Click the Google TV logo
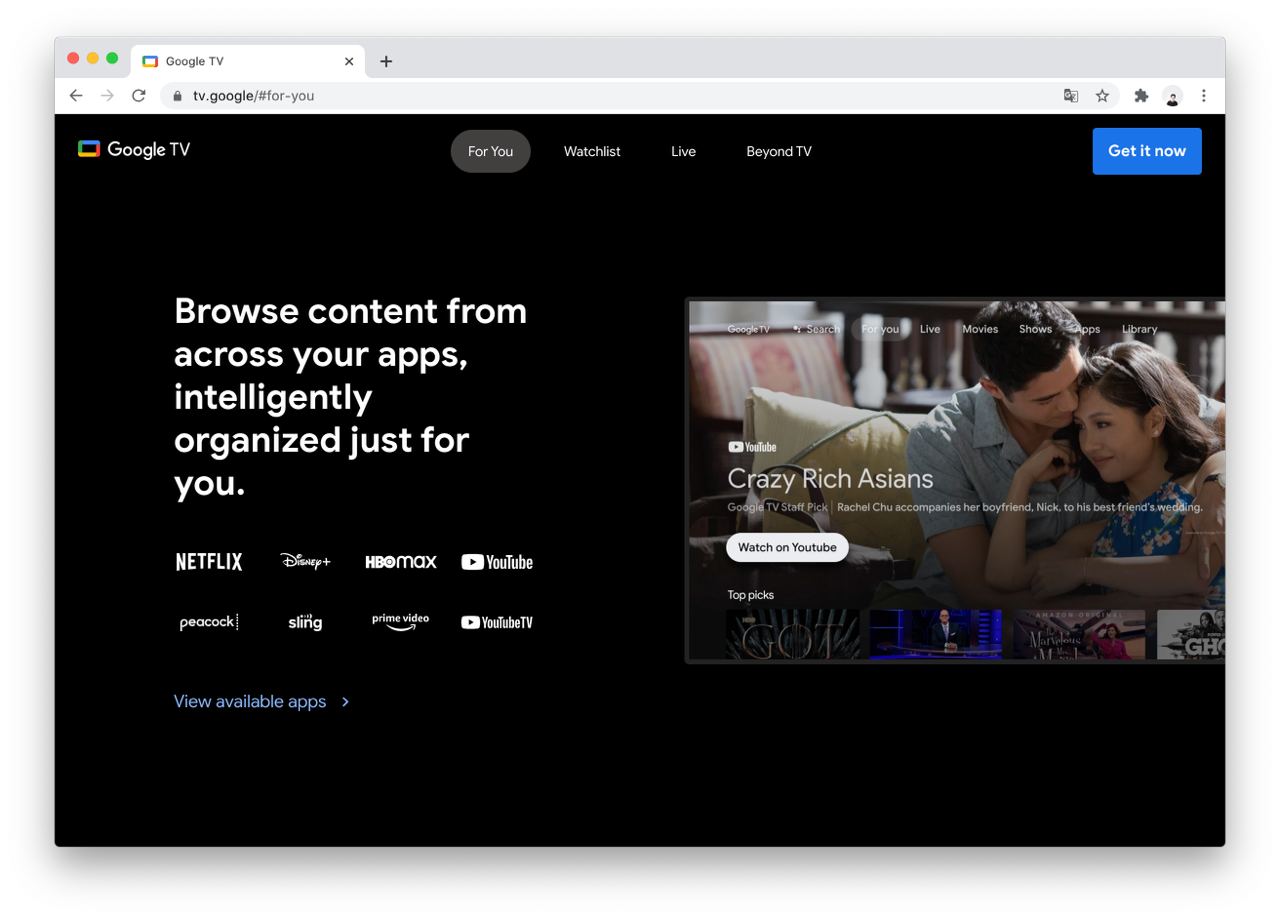The image size is (1280, 919). point(134,150)
